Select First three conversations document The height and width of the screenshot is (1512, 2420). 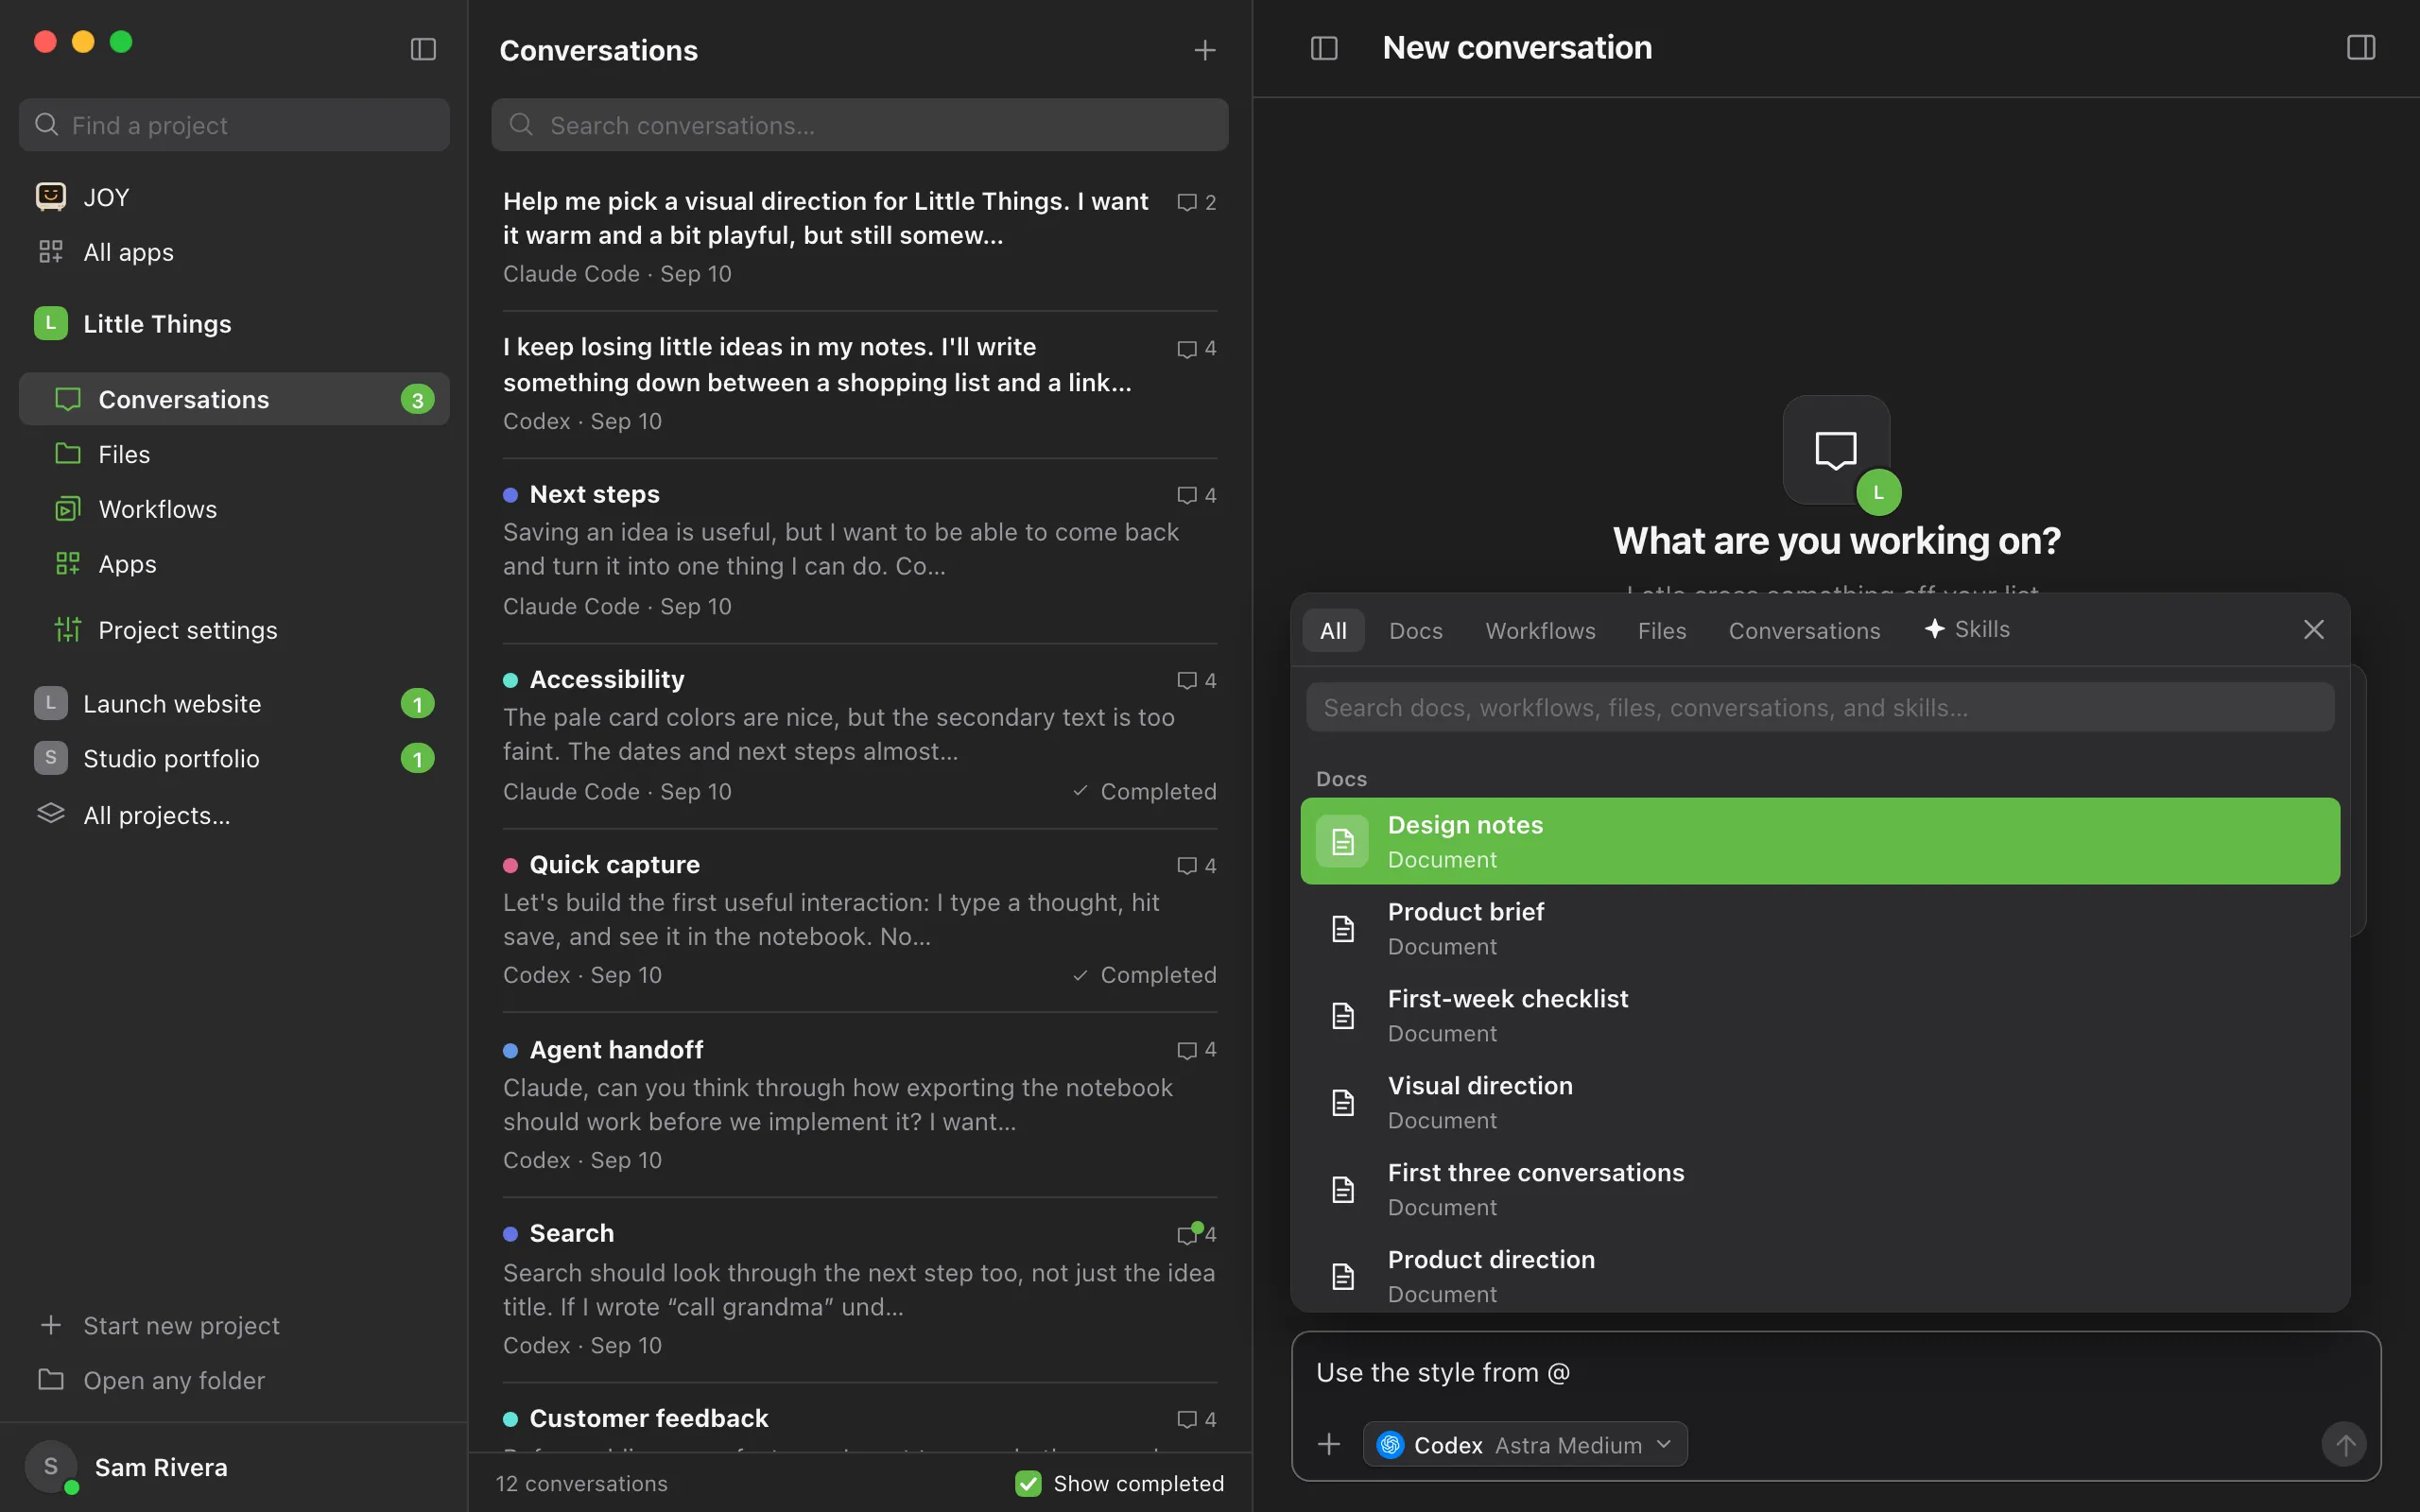tap(1820, 1189)
